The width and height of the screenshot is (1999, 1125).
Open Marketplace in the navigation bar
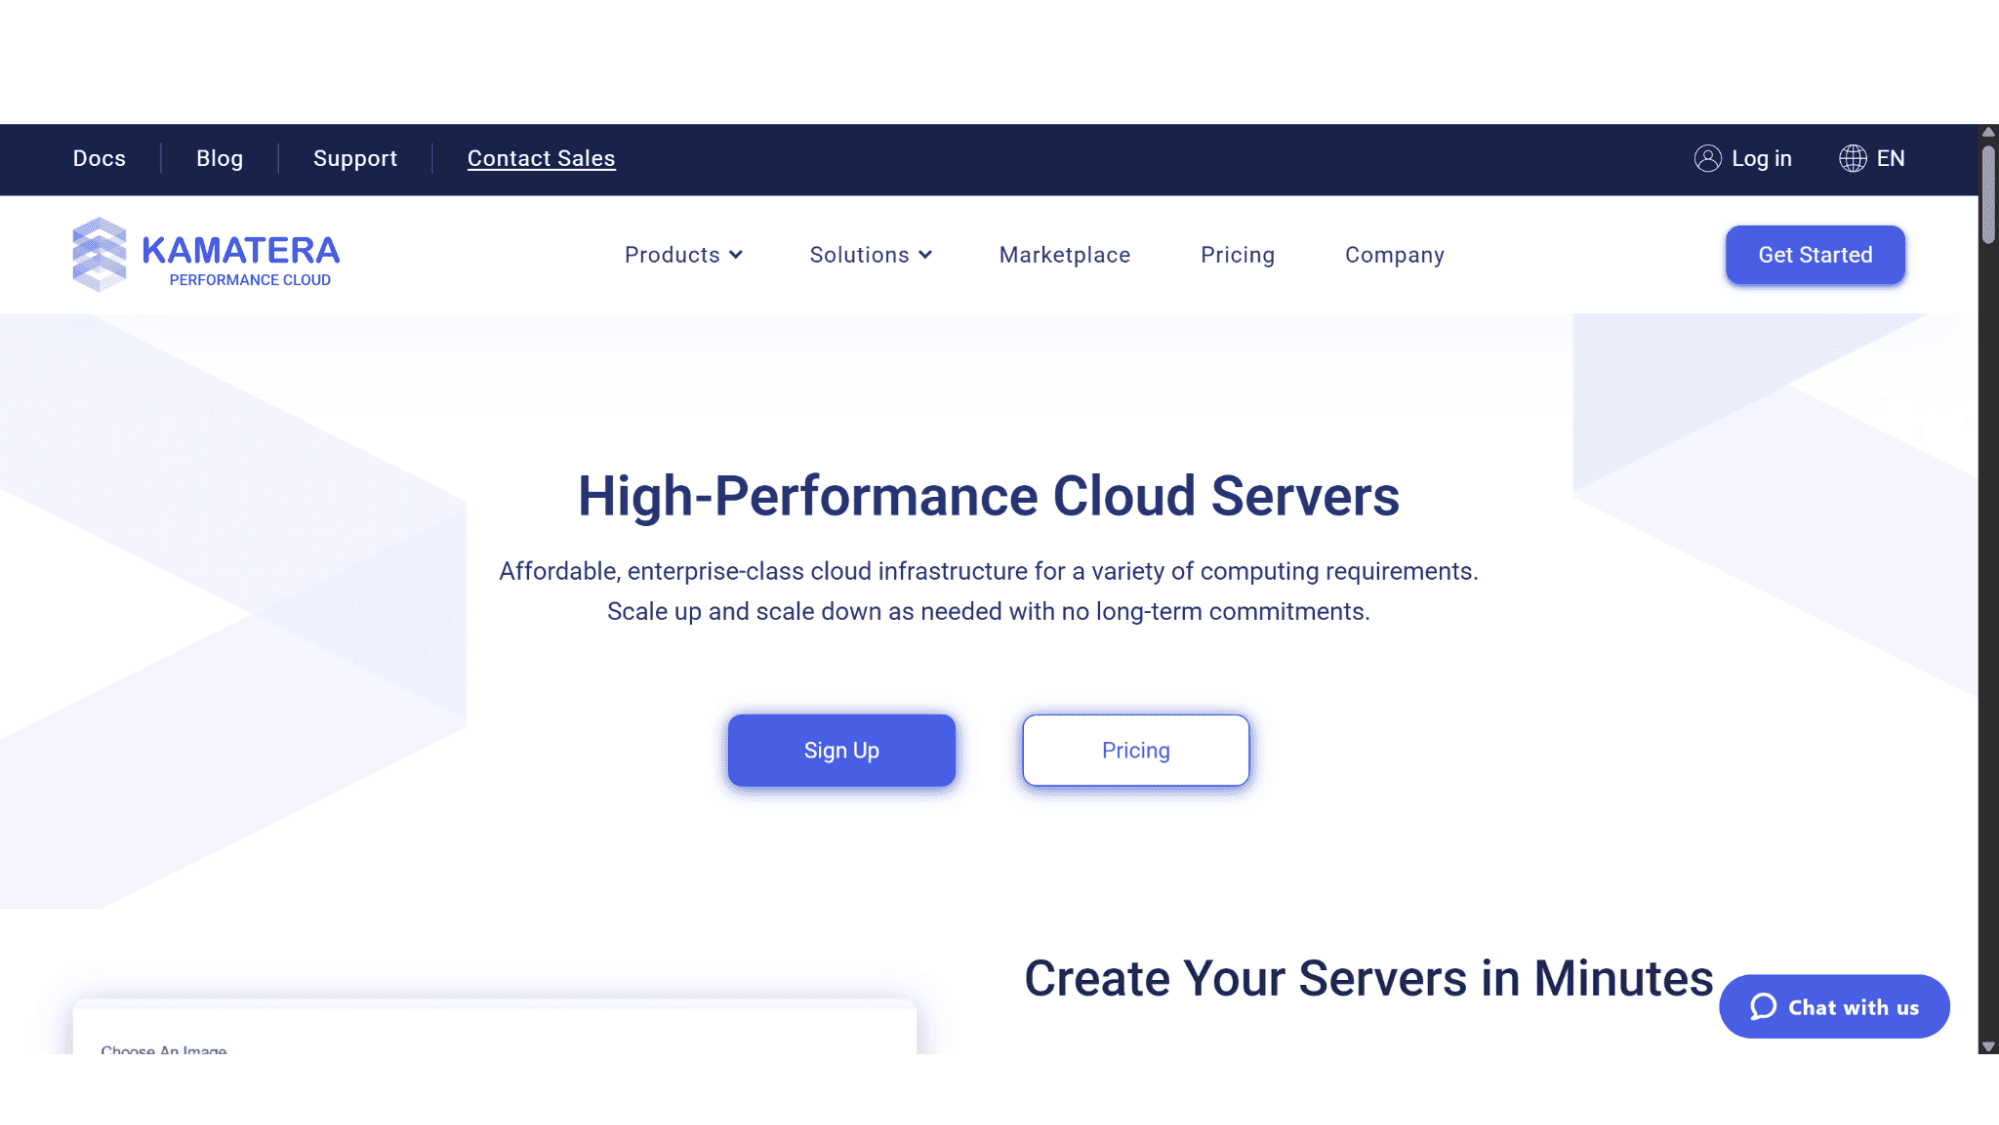tap(1064, 255)
